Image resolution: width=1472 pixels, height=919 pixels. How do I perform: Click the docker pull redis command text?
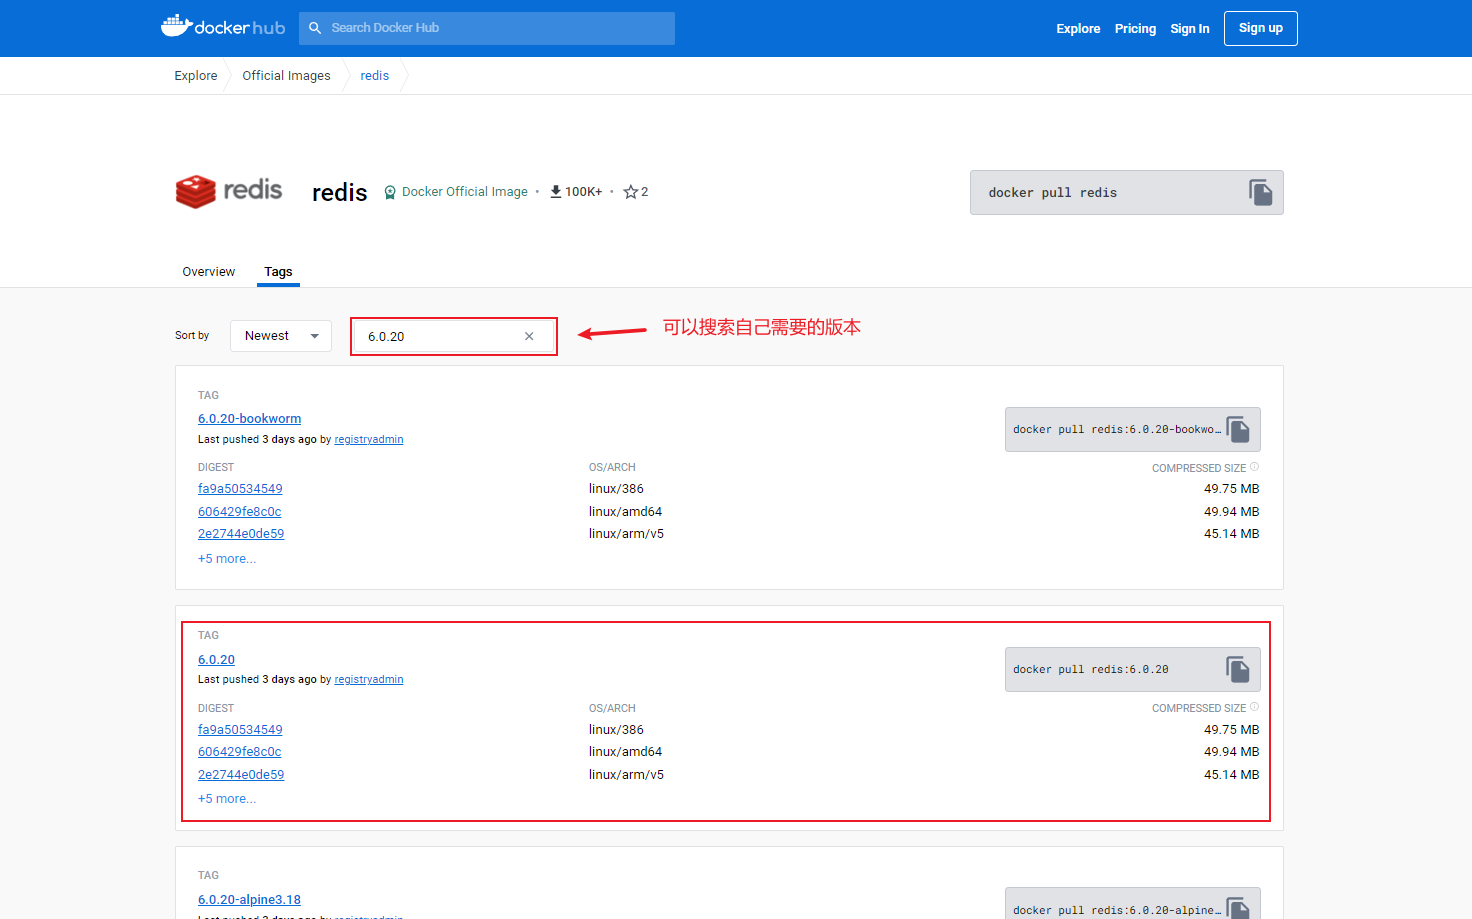[1053, 193]
